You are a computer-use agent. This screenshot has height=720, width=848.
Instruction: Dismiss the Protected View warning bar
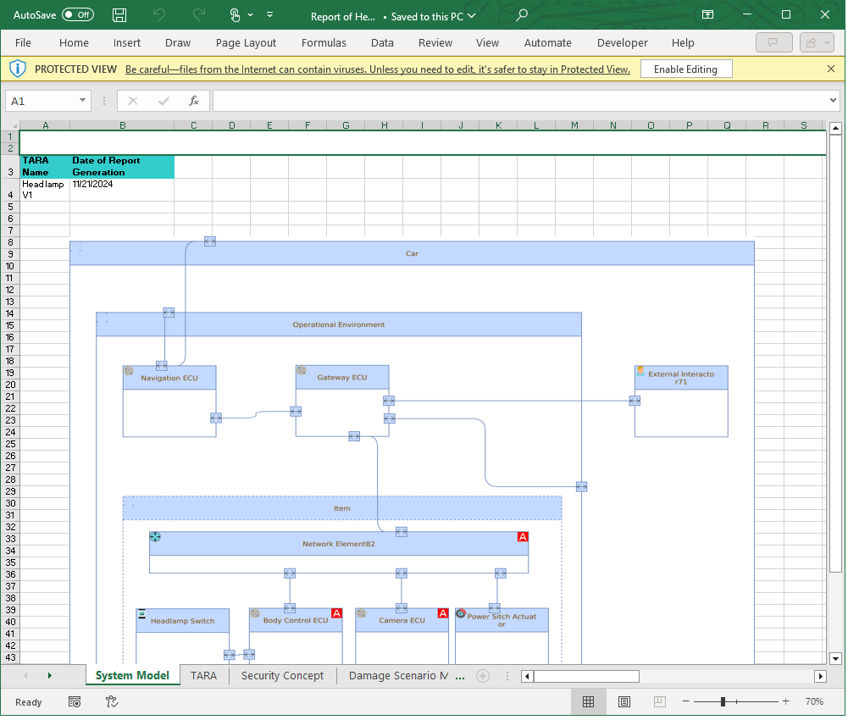tap(829, 68)
